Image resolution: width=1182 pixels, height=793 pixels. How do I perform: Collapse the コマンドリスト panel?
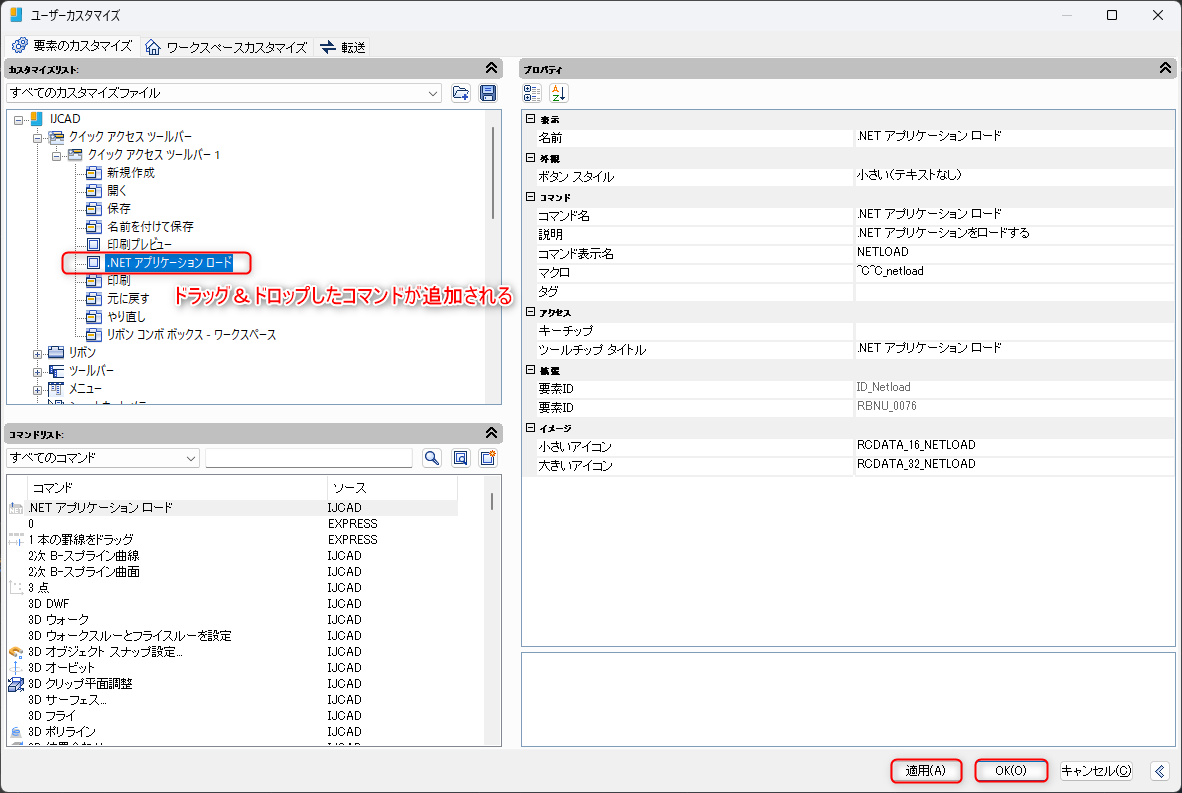(491, 433)
